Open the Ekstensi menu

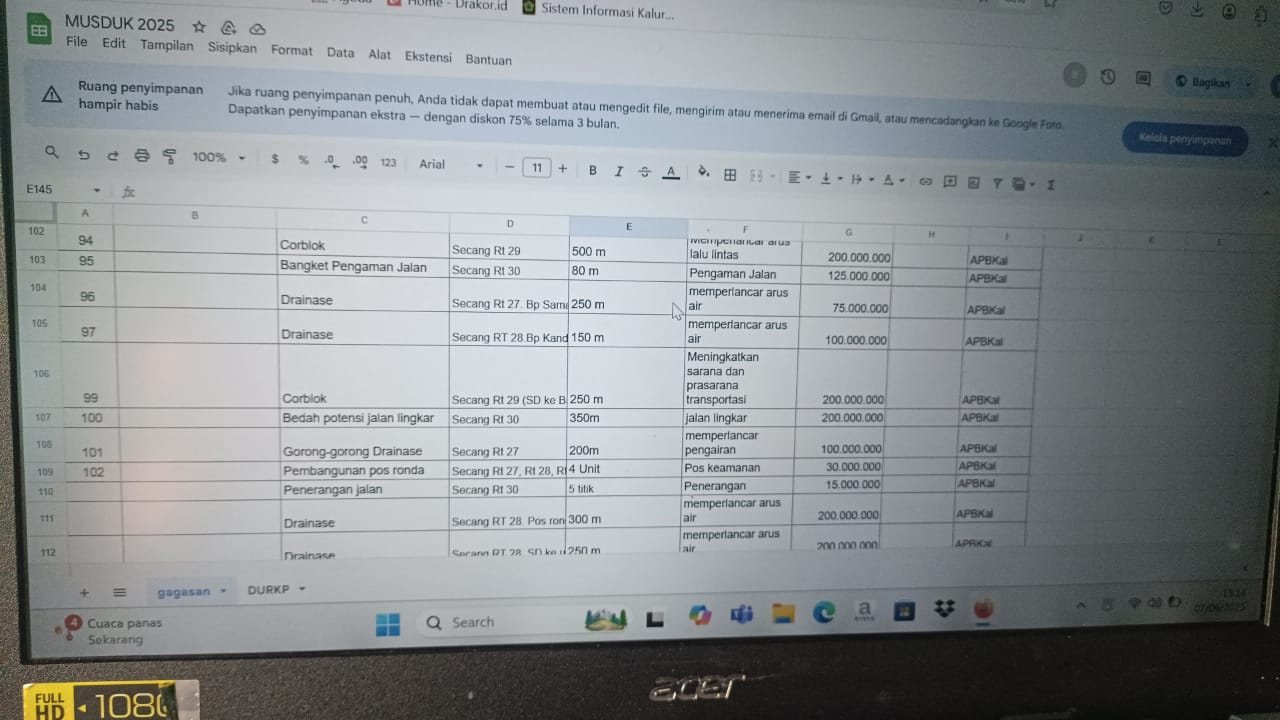(x=428, y=57)
